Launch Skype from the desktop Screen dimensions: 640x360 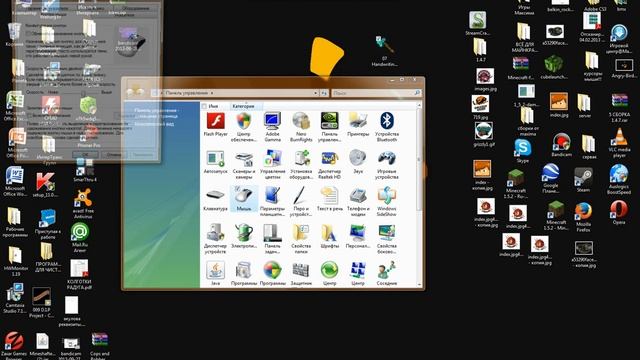(523, 151)
